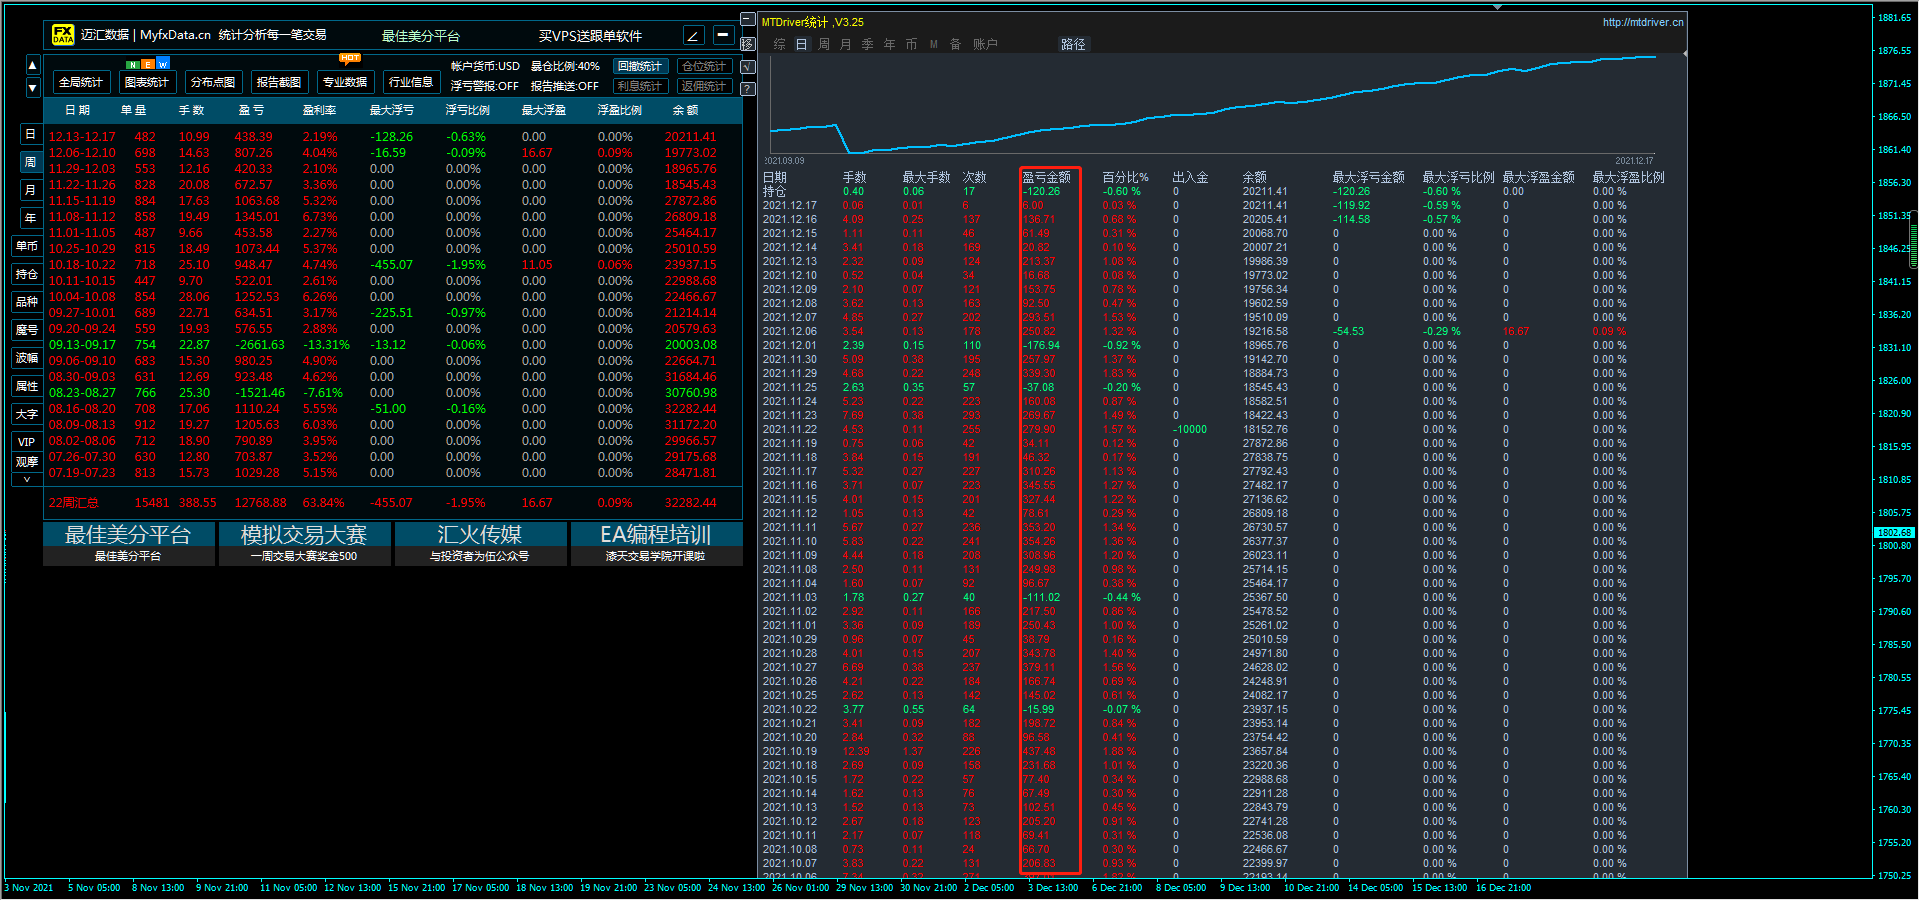Open the 波幅 volatility side button
Viewport: 1920px width, 901px height.
[x=27, y=358]
